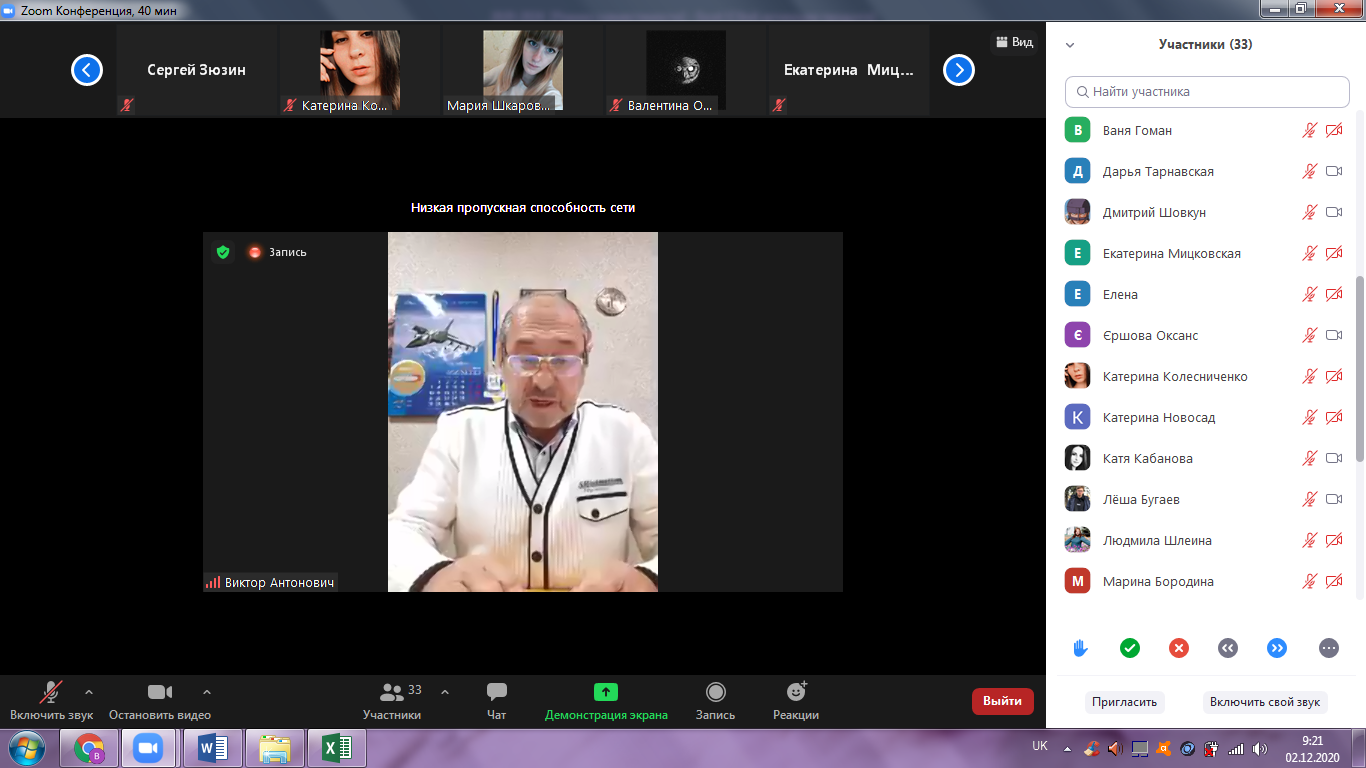
Task: Click muted microphone icon for Лёша Бугаев
Action: pos(1309,499)
